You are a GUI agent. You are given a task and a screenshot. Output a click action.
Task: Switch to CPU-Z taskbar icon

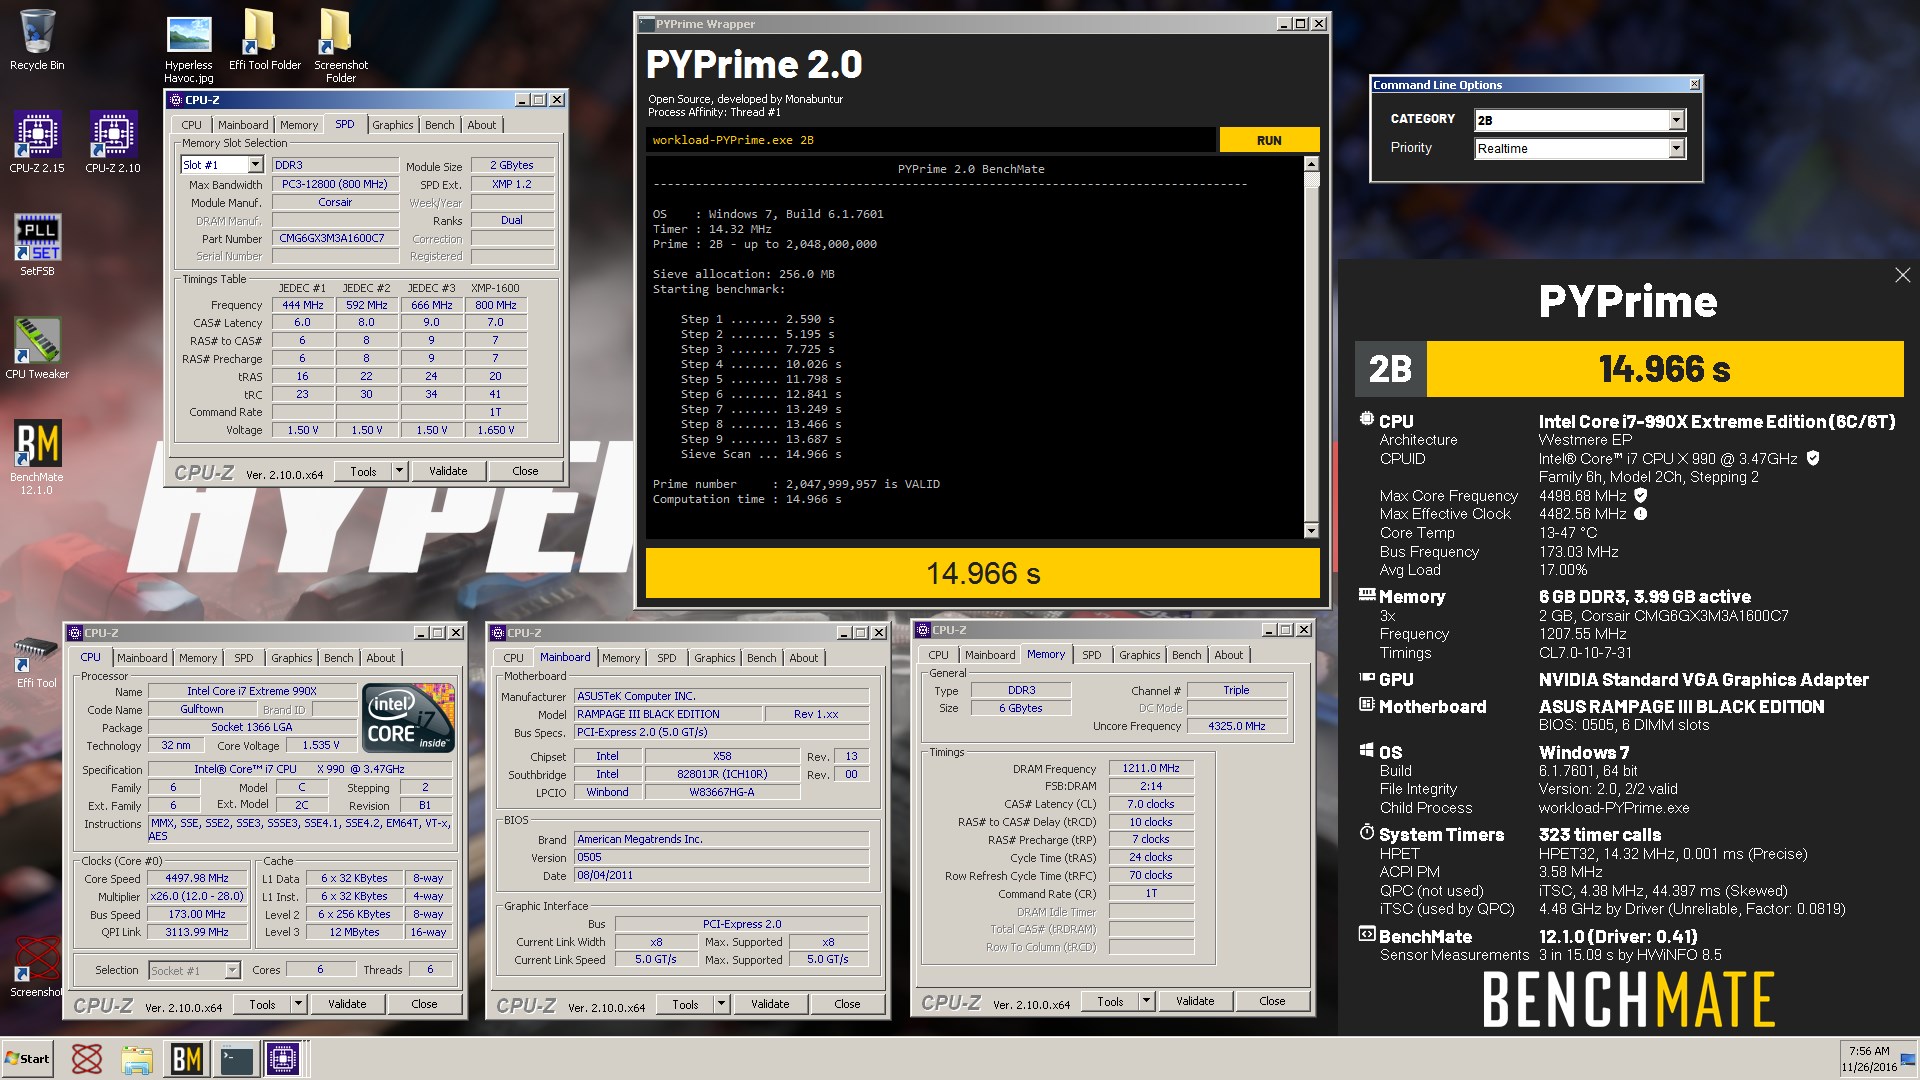(x=283, y=1059)
